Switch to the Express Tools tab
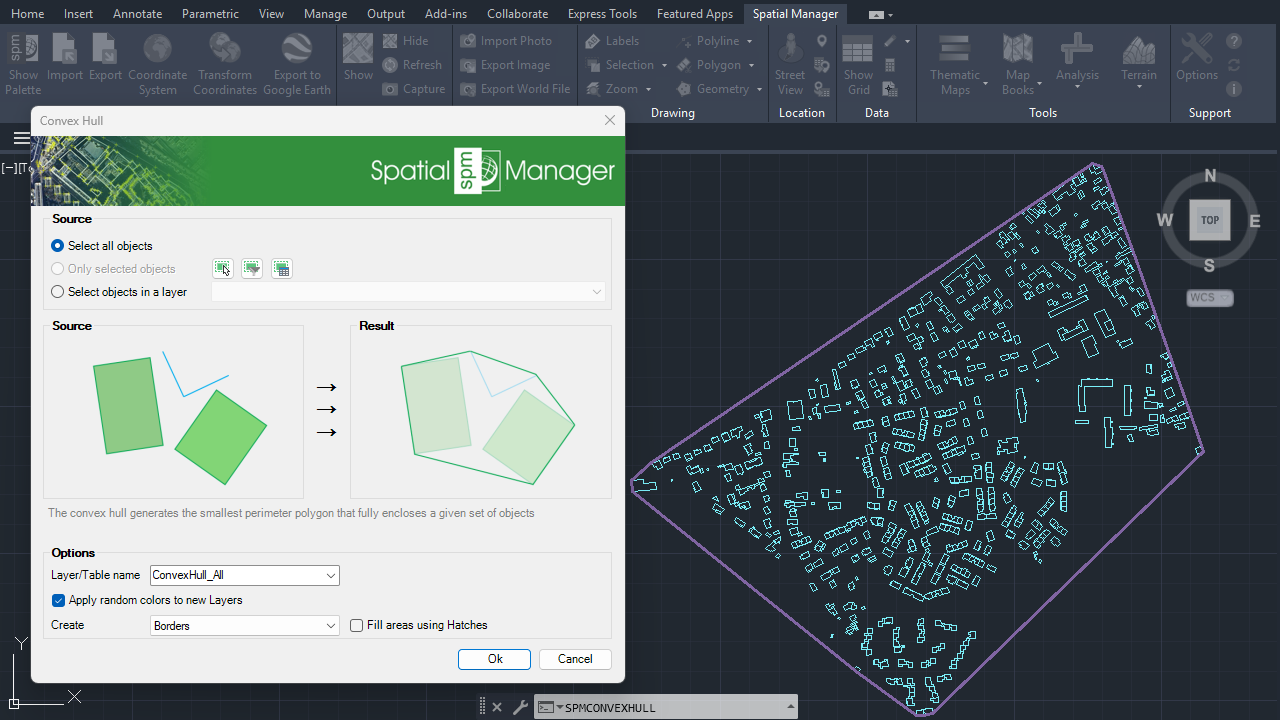Screen dimensions: 1280x720 (x=602, y=14)
